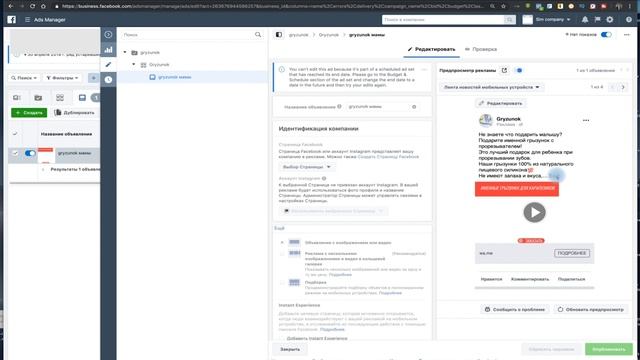Click the plus add-filter button
Screen dimensions: 640x360
(93, 78)
